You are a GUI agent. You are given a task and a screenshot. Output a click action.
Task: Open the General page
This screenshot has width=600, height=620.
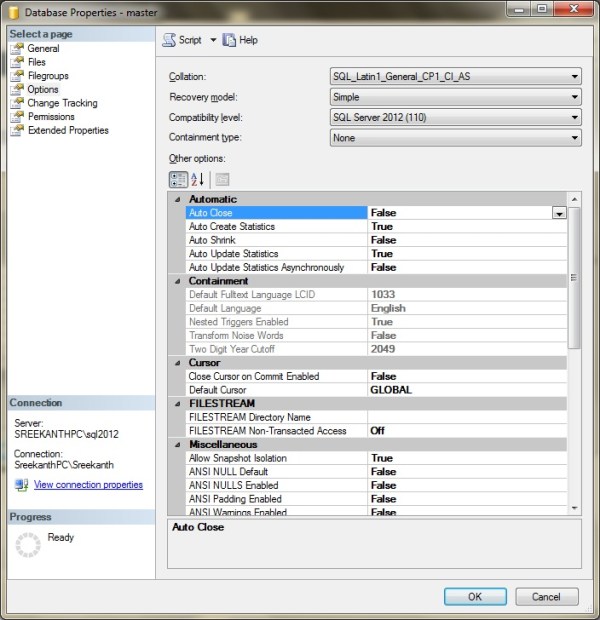[x=43, y=48]
